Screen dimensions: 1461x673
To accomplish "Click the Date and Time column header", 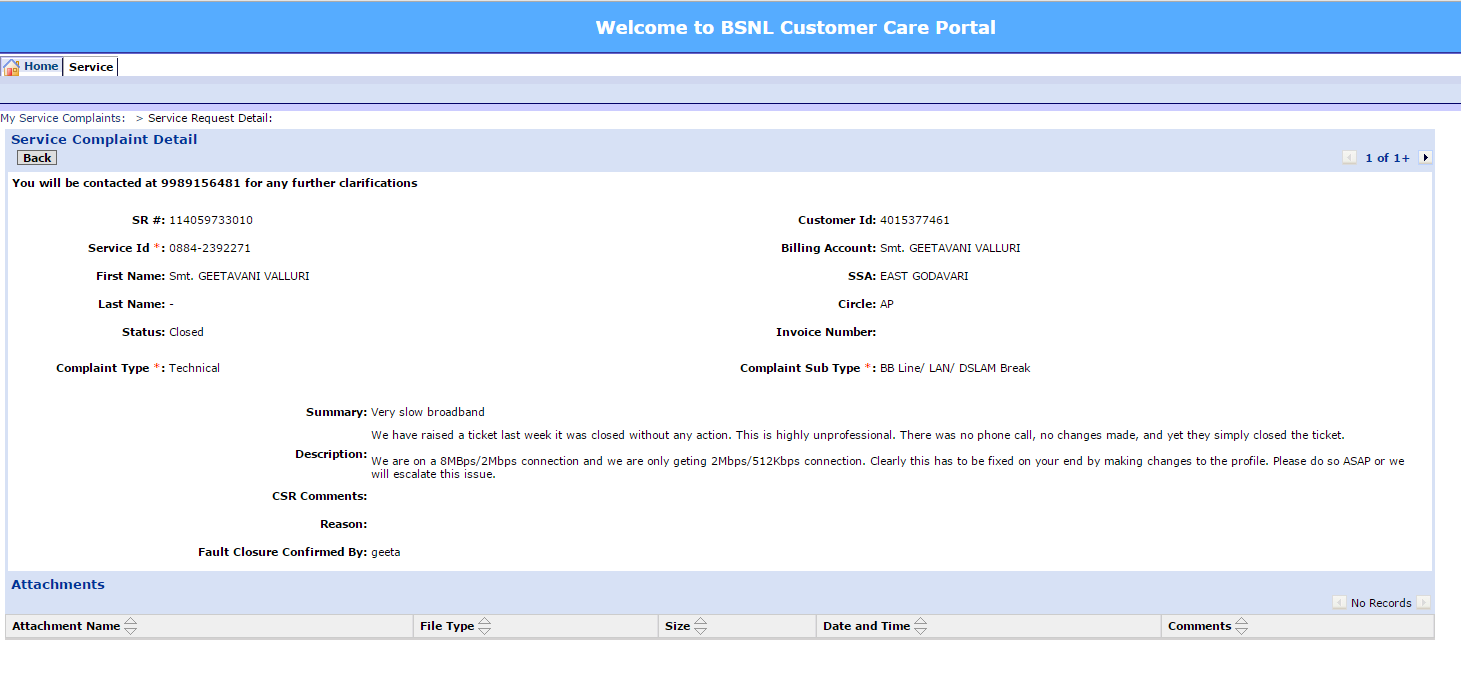I will pyautogui.click(x=866, y=626).
